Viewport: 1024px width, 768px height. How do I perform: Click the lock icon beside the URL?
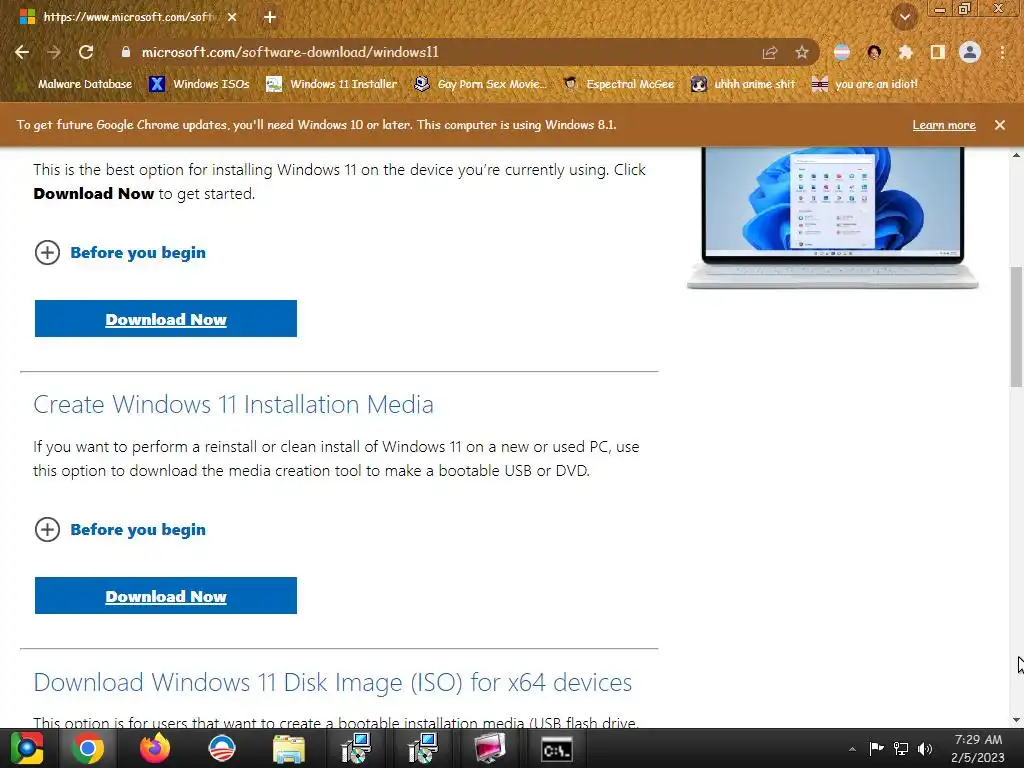pyautogui.click(x=126, y=52)
